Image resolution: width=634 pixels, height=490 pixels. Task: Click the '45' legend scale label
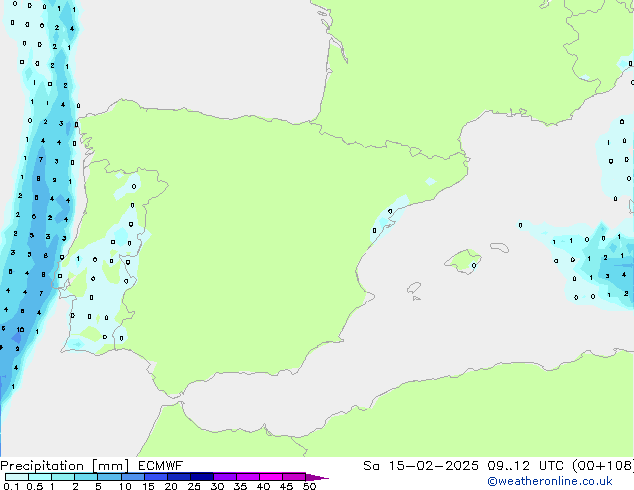pyautogui.click(x=286, y=486)
